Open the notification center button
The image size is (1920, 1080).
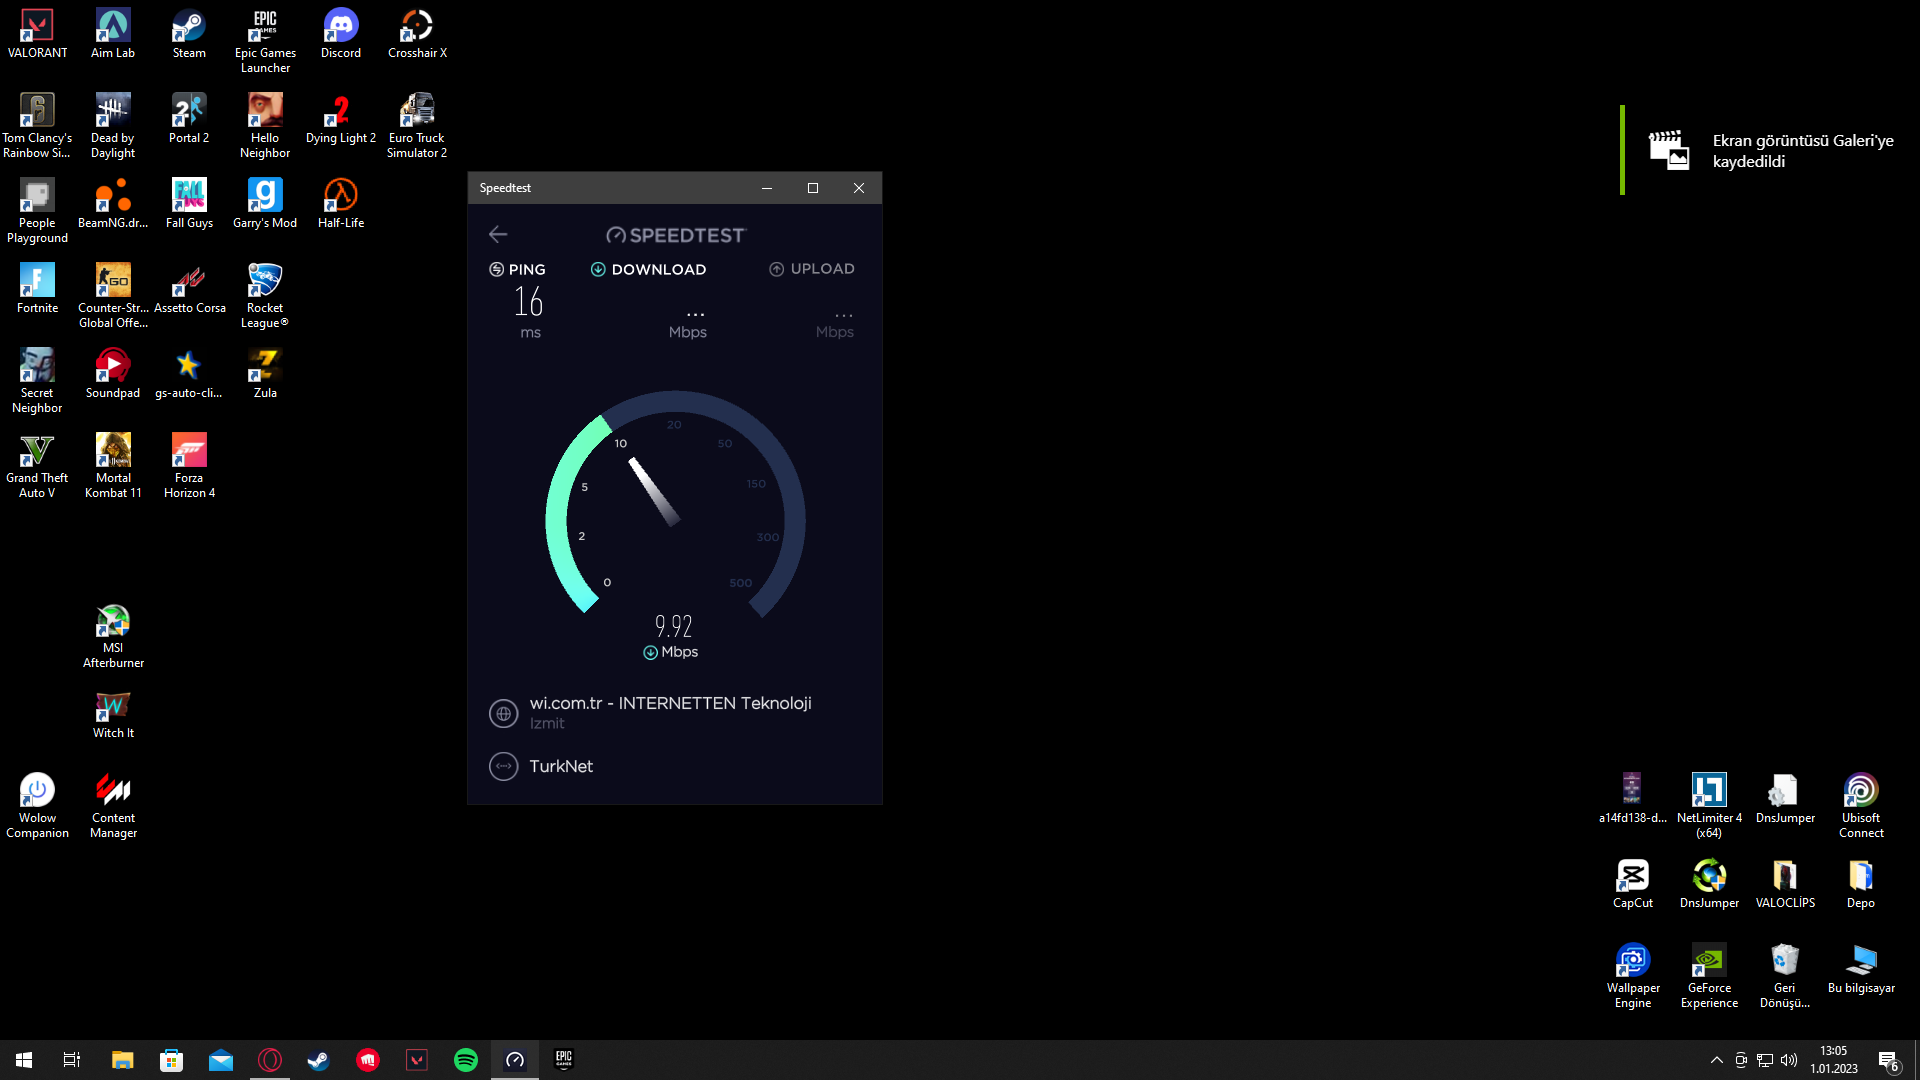[1888, 1060]
